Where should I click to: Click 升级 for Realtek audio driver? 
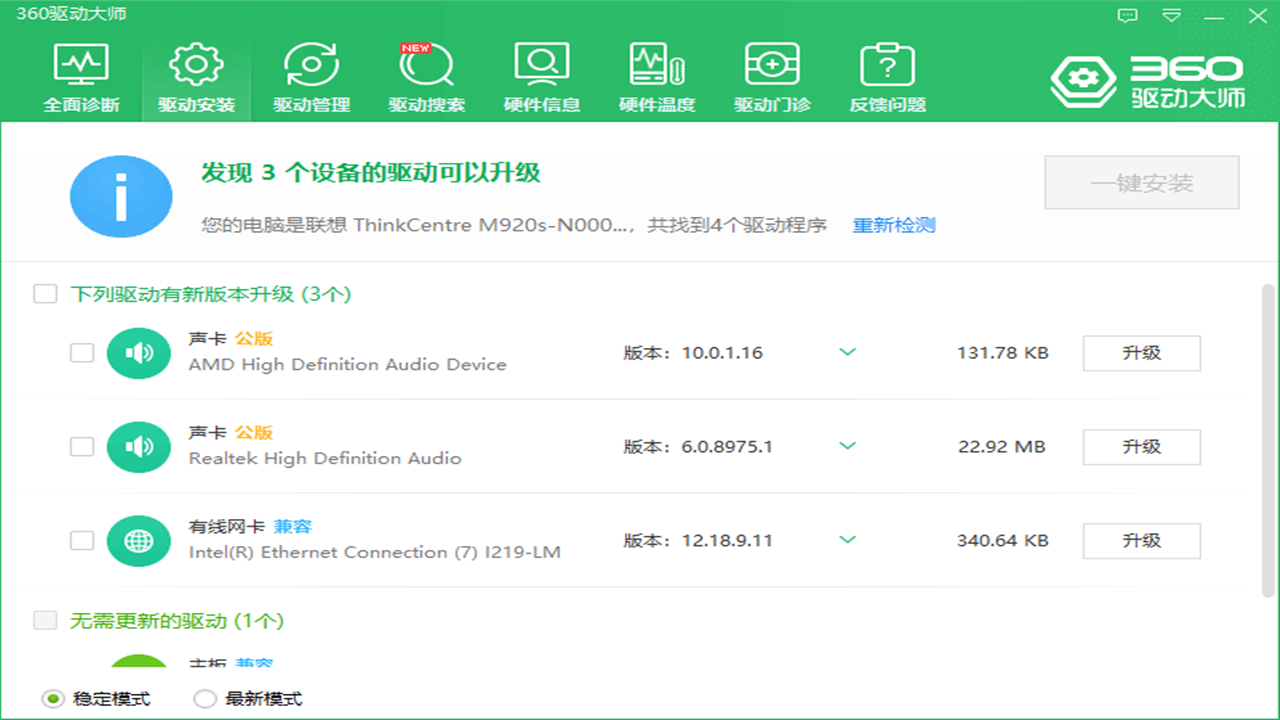coord(1142,447)
